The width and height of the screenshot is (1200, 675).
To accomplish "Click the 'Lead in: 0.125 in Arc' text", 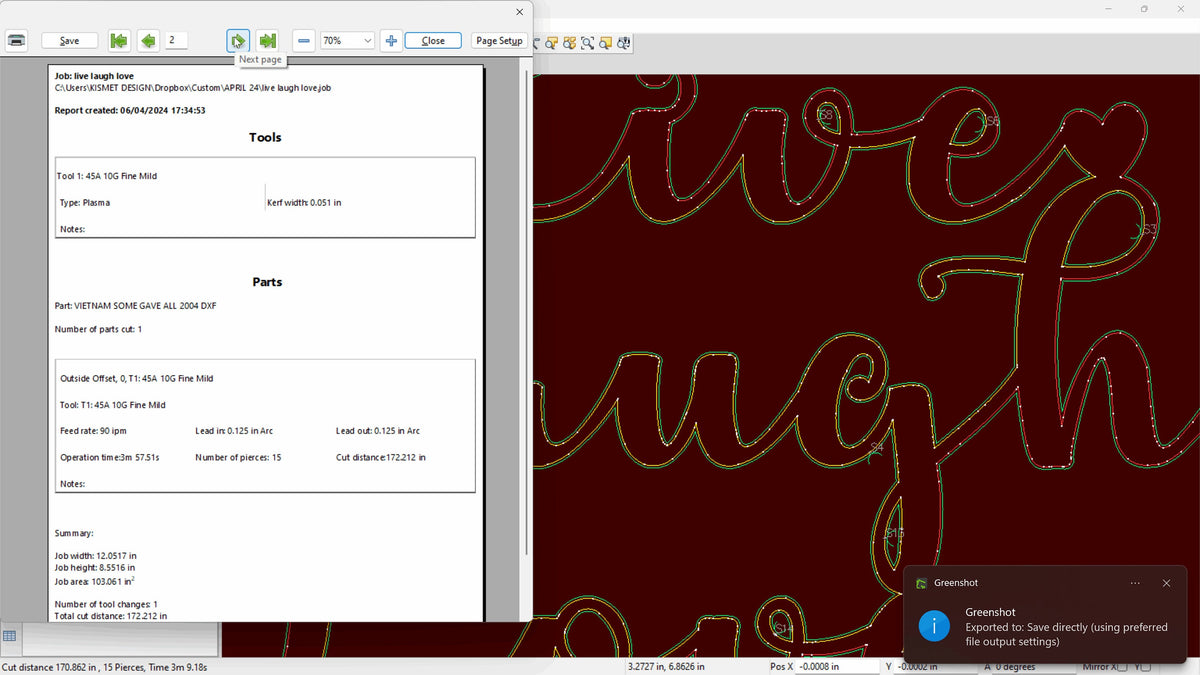I will pyautogui.click(x=234, y=431).
